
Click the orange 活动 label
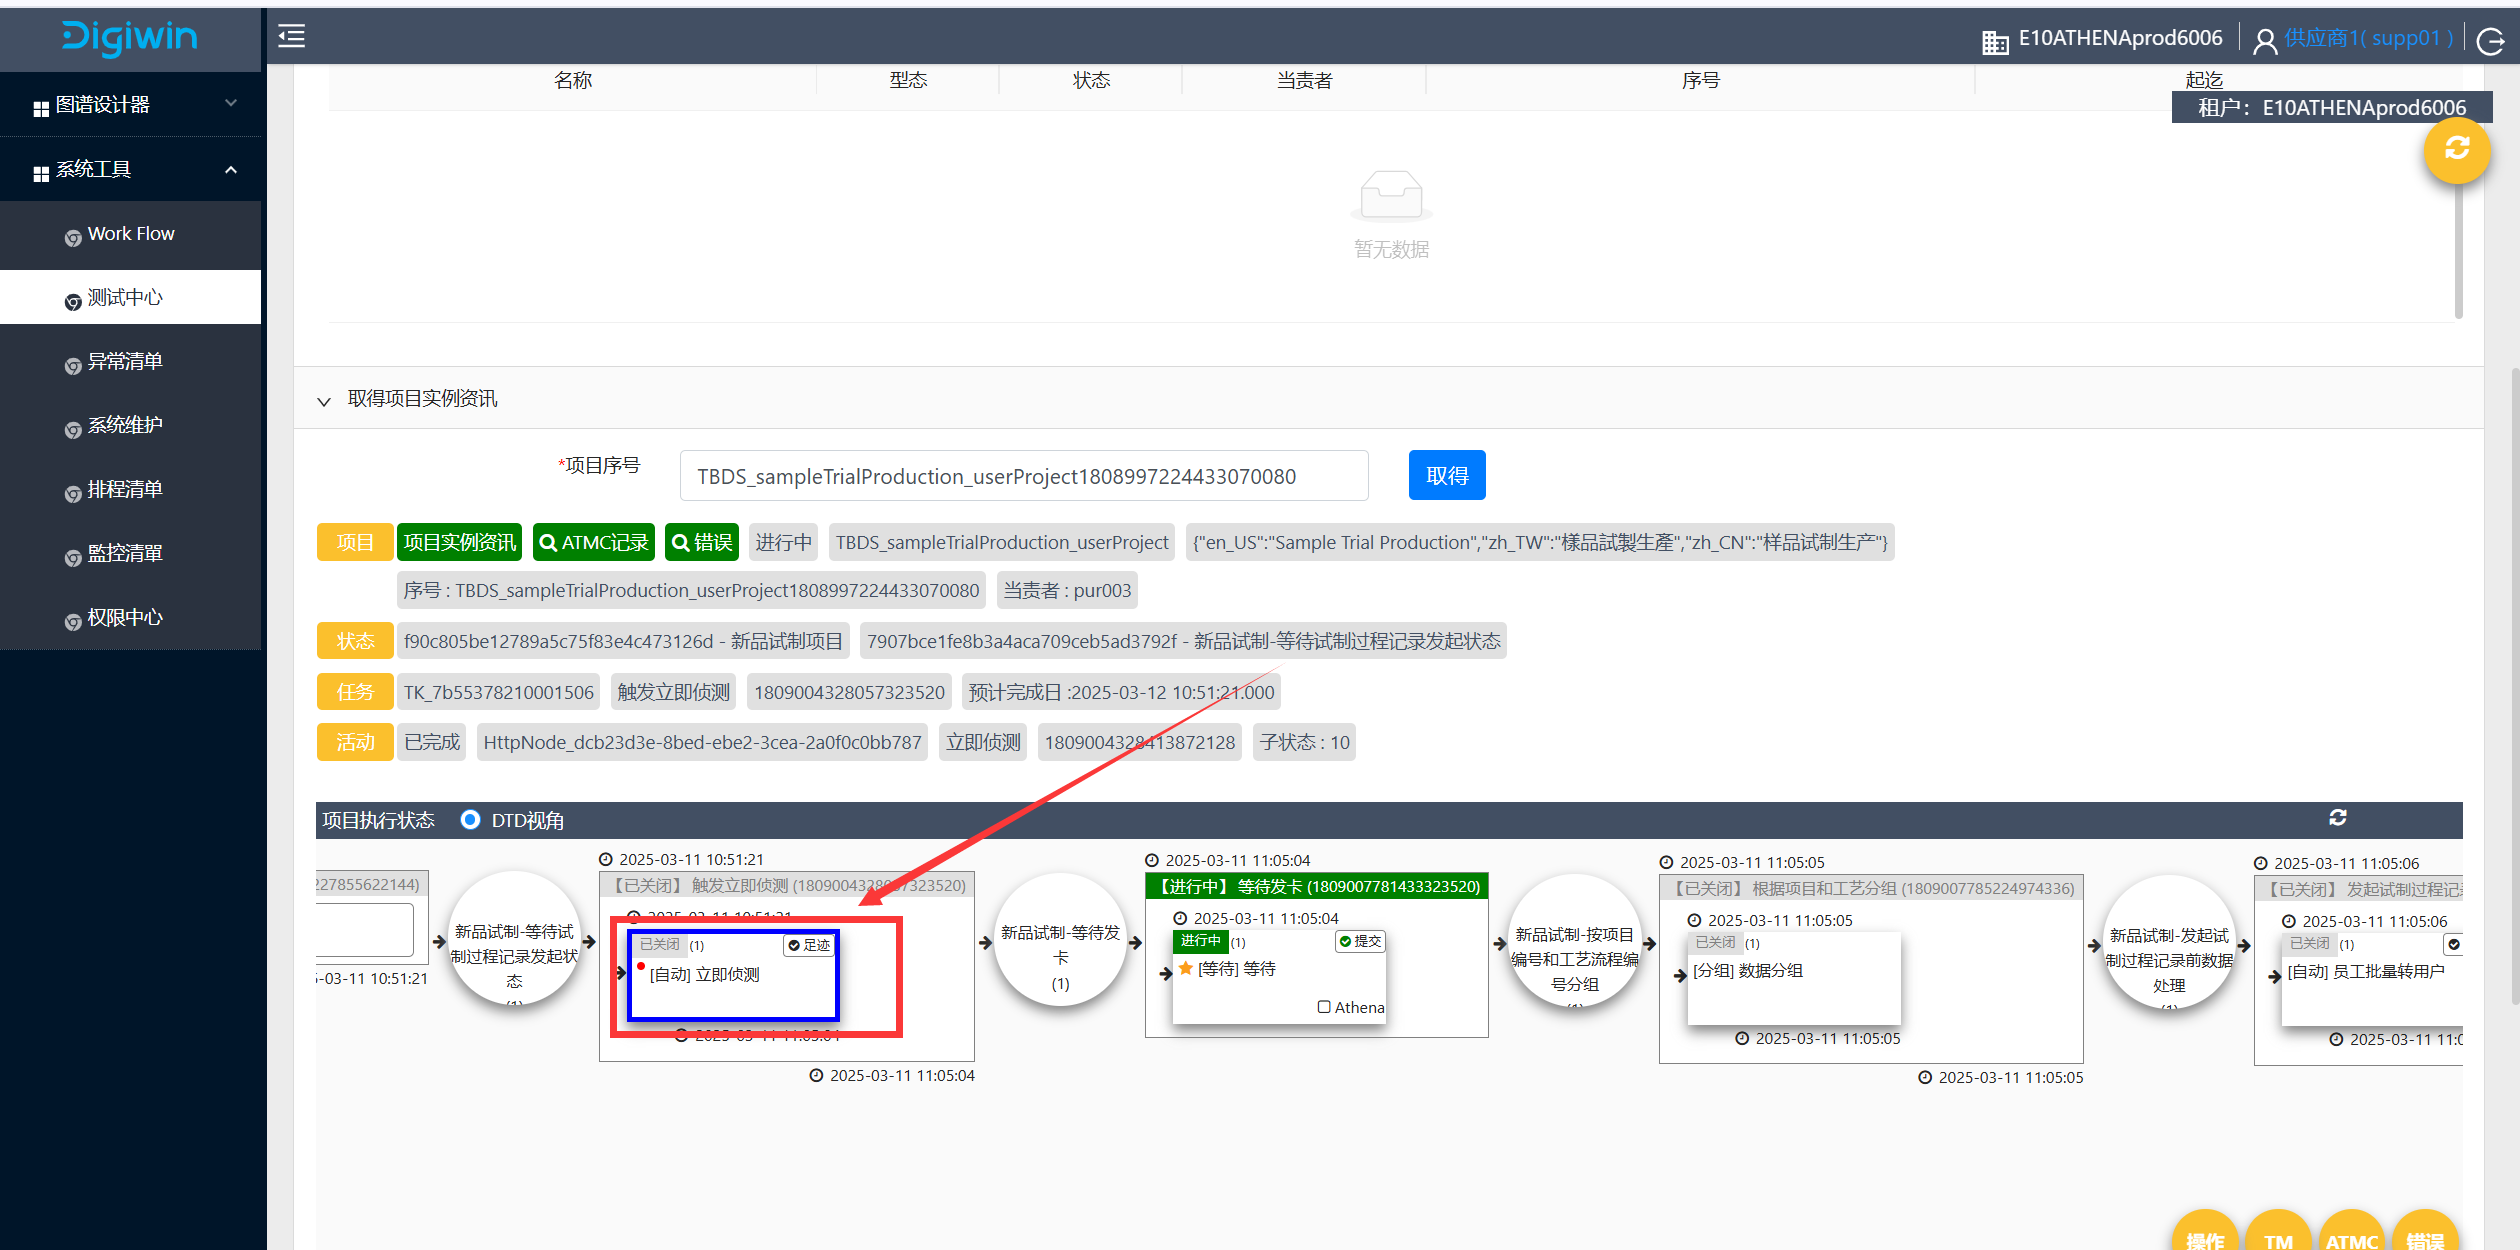pyautogui.click(x=355, y=742)
